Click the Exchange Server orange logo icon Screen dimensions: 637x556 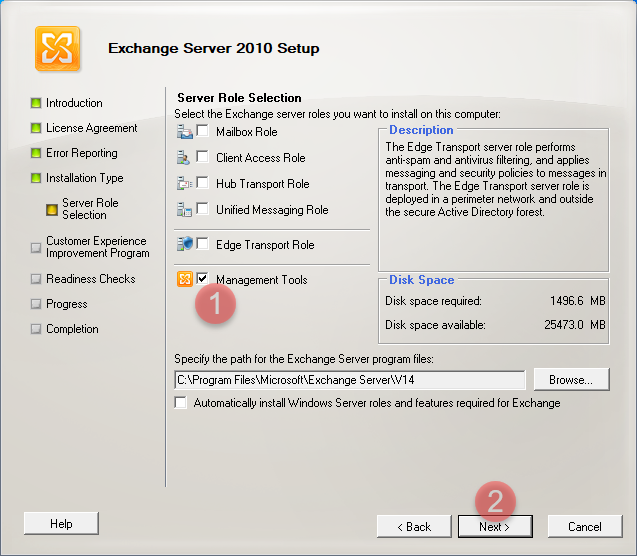(x=57, y=48)
